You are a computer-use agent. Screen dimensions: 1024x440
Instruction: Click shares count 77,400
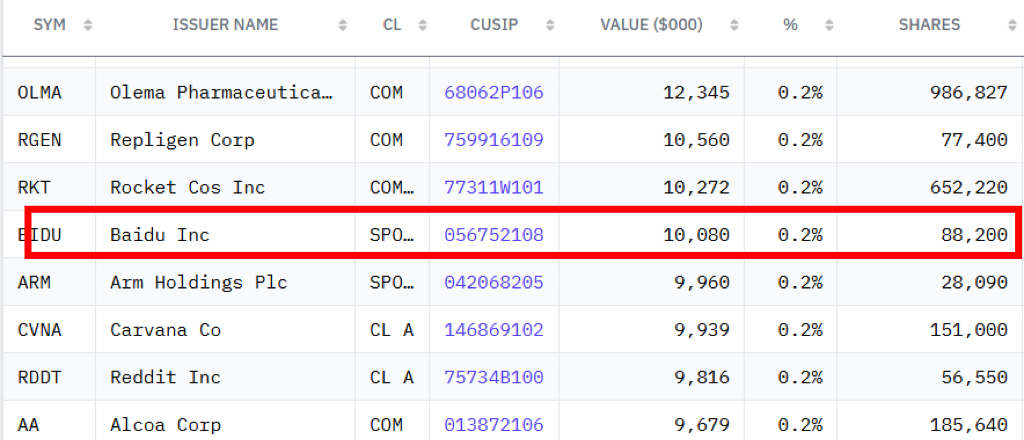(974, 140)
